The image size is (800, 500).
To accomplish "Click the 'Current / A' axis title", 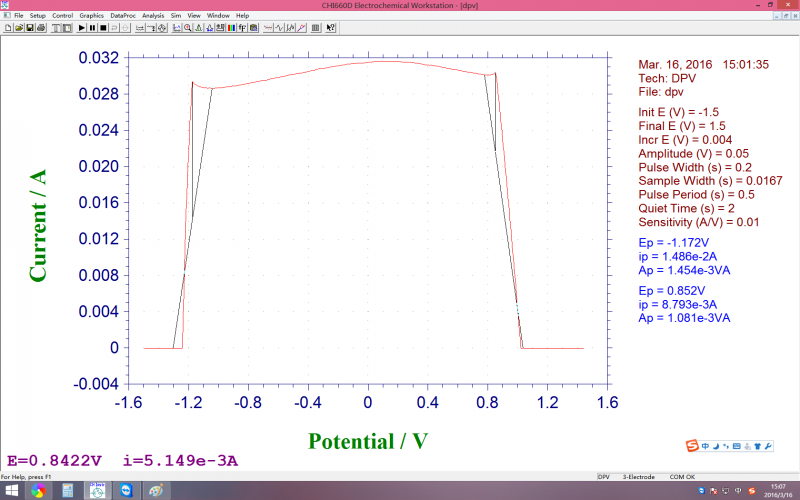I will pyautogui.click(x=38, y=226).
